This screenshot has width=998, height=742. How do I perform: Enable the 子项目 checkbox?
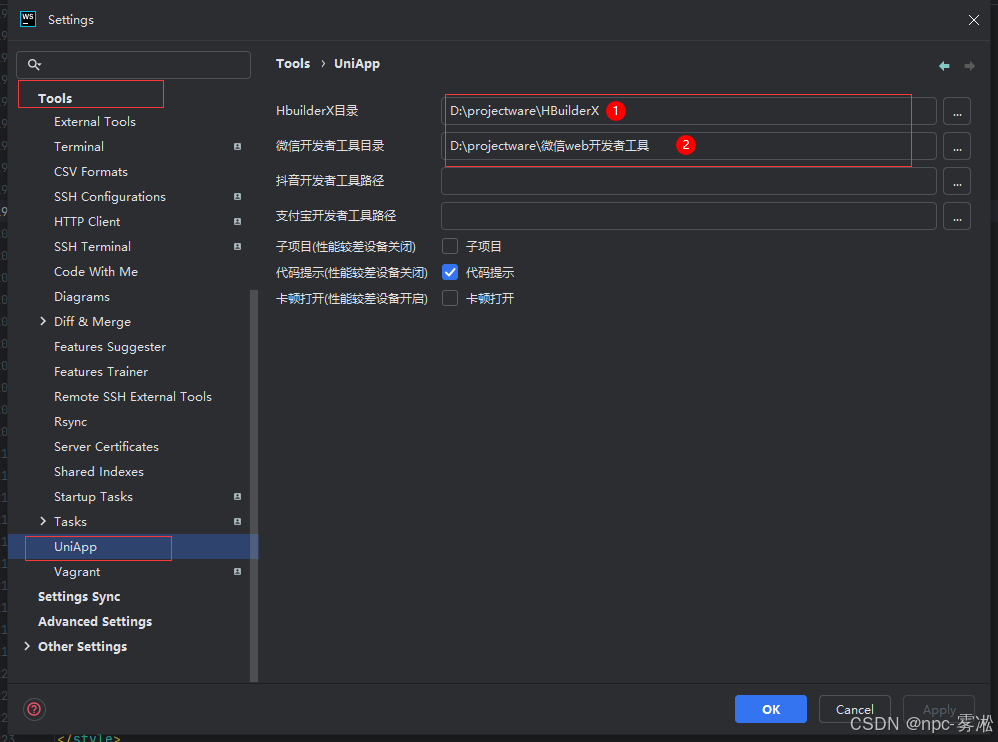pyautogui.click(x=450, y=246)
